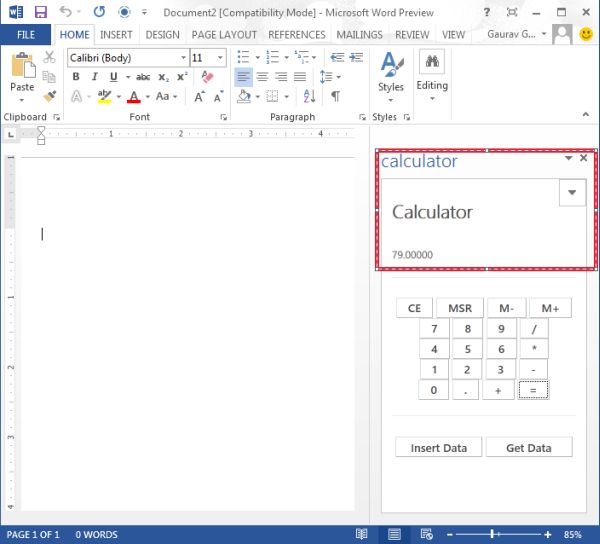Switch to the INSERT tab
The height and width of the screenshot is (544, 600).
point(116,35)
